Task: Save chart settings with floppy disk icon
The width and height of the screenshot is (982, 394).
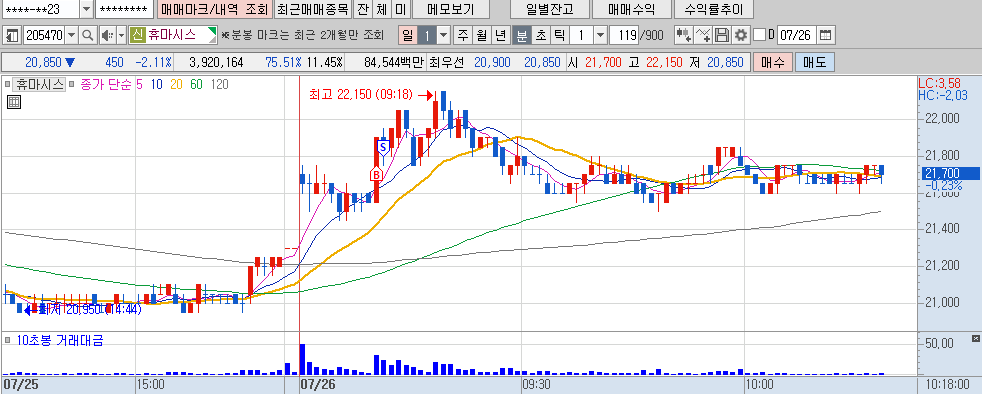Action: 722,35
